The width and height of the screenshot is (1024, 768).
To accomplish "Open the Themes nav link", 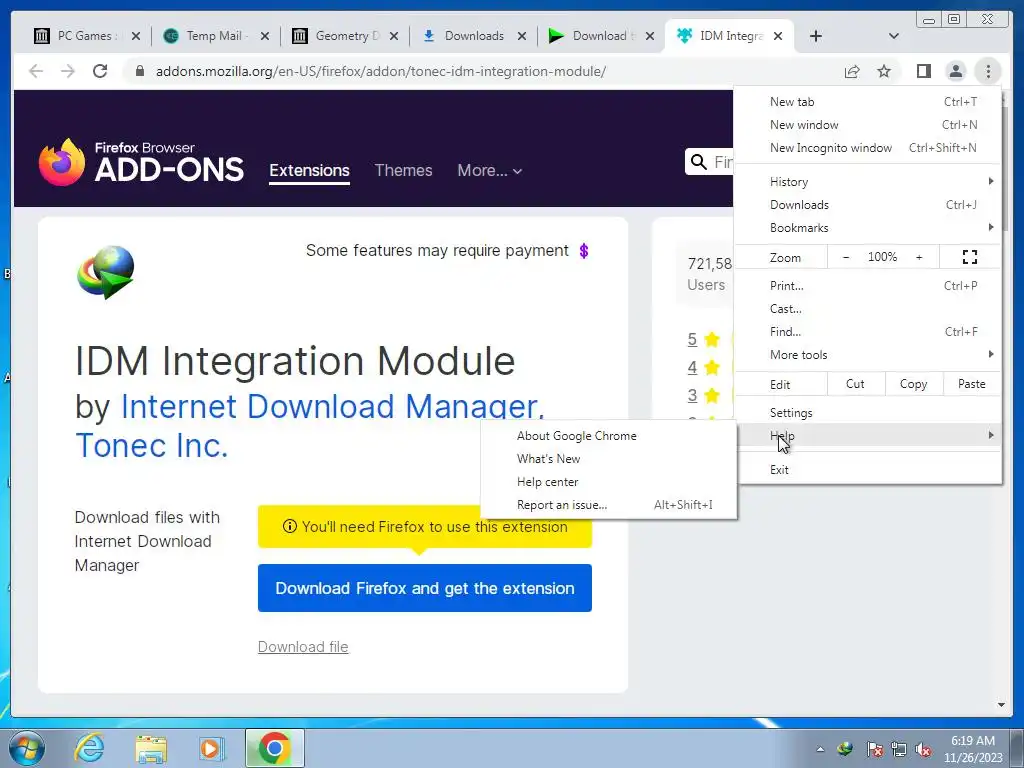I will [x=404, y=170].
